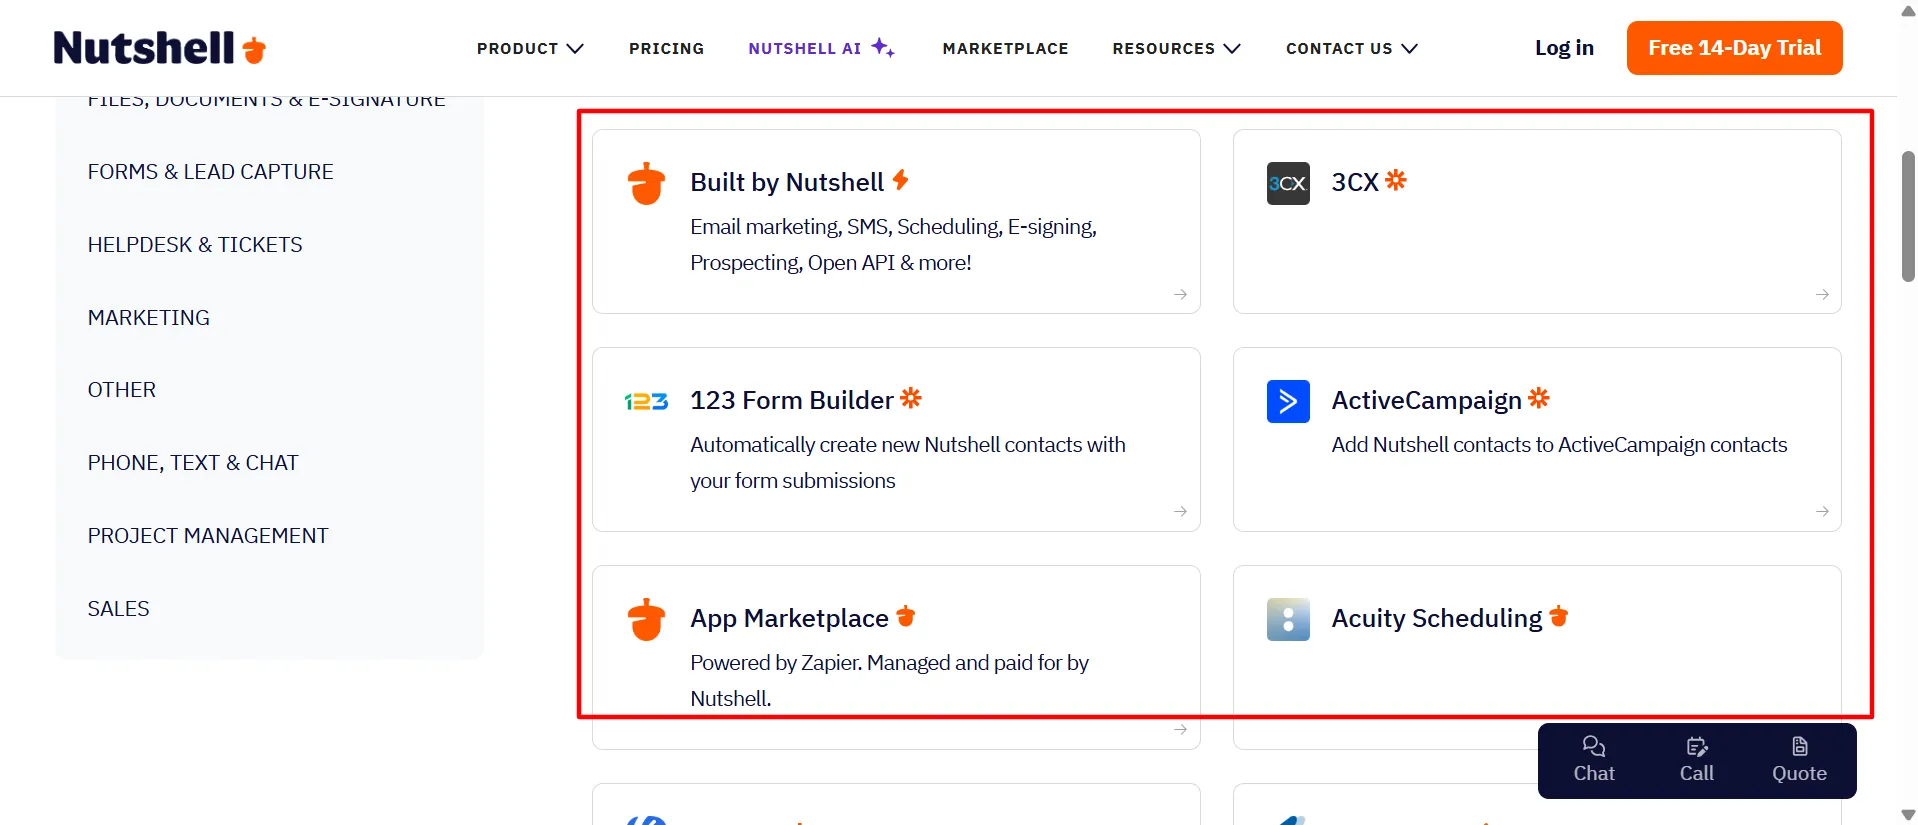Viewport: 1918px width, 825px height.
Task: Open the App Marketplace title
Action: (789, 619)
